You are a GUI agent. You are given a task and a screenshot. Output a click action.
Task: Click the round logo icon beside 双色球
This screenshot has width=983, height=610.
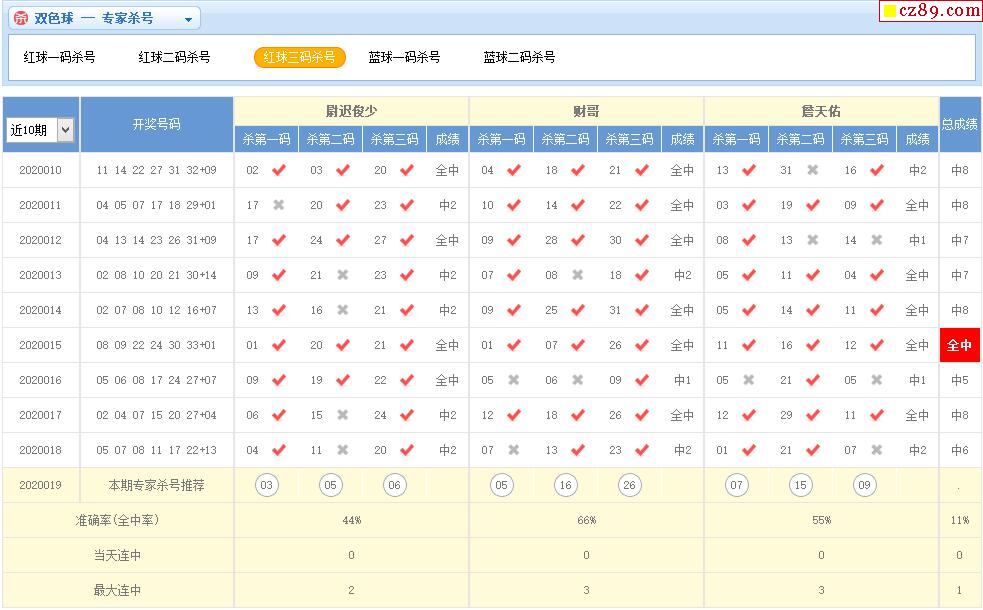click(x=20, y=18)
